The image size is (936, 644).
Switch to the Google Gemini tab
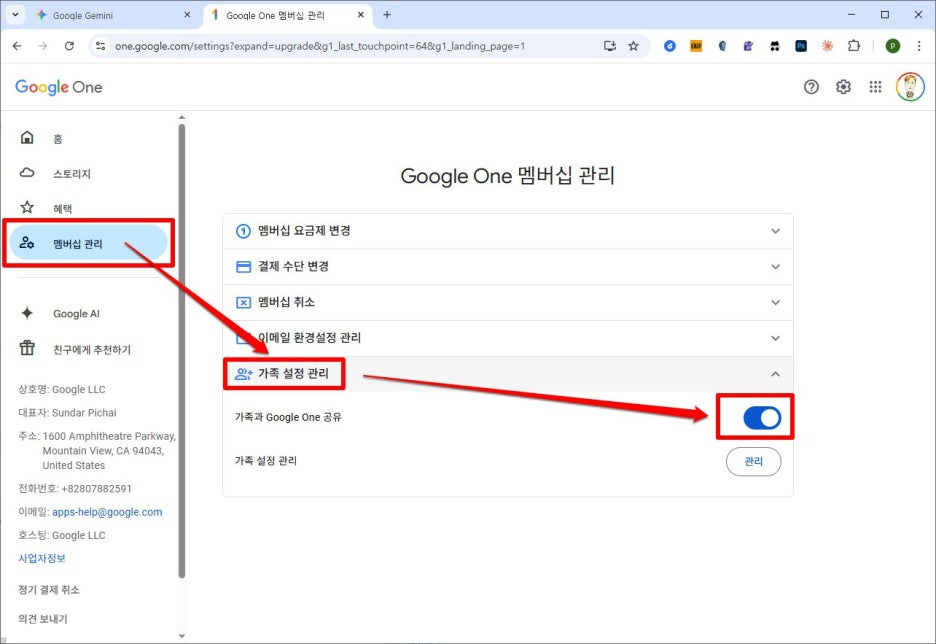(x=113, y=15)
